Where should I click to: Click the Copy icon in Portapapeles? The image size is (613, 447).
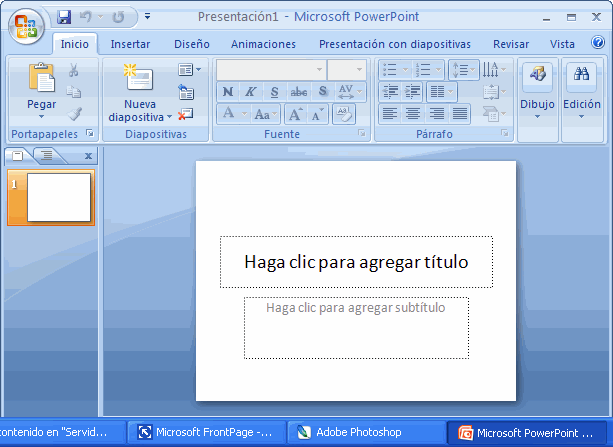tap(73, 92)
